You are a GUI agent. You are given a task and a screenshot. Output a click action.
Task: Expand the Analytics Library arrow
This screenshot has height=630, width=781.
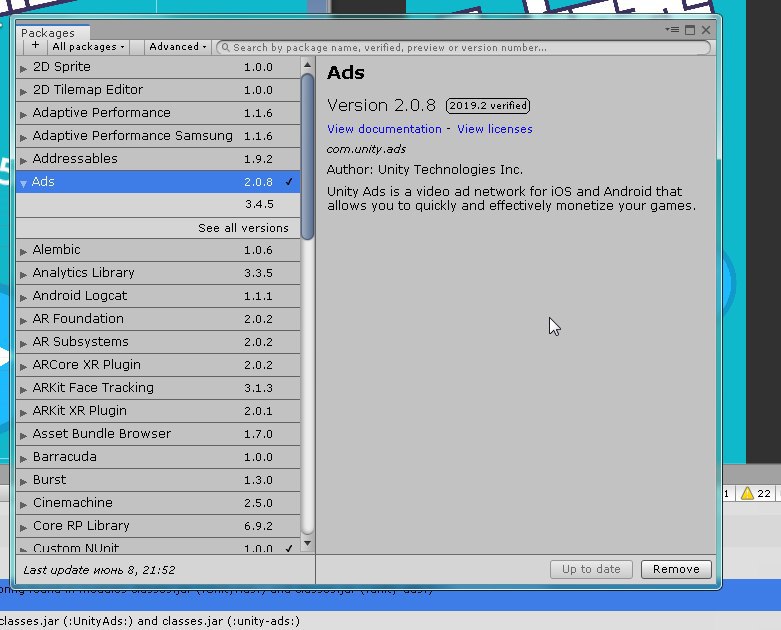click(x=23, y=274)
